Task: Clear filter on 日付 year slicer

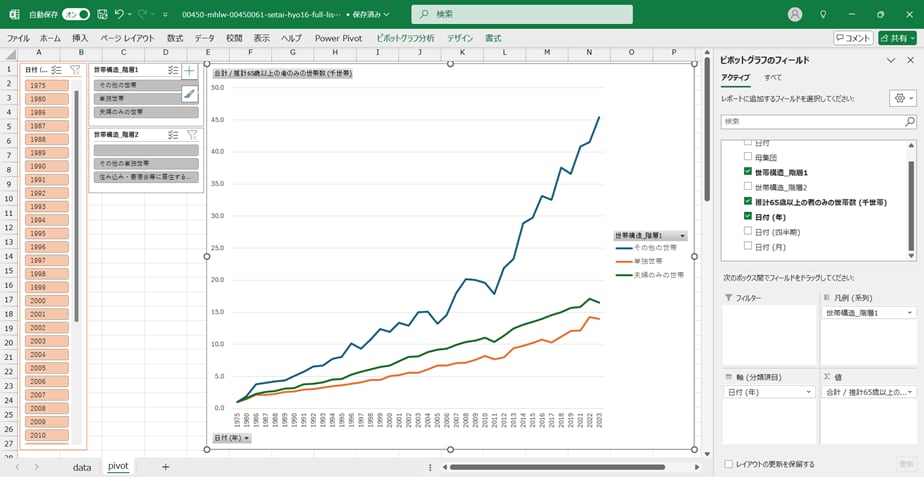Action: [74, 70]
